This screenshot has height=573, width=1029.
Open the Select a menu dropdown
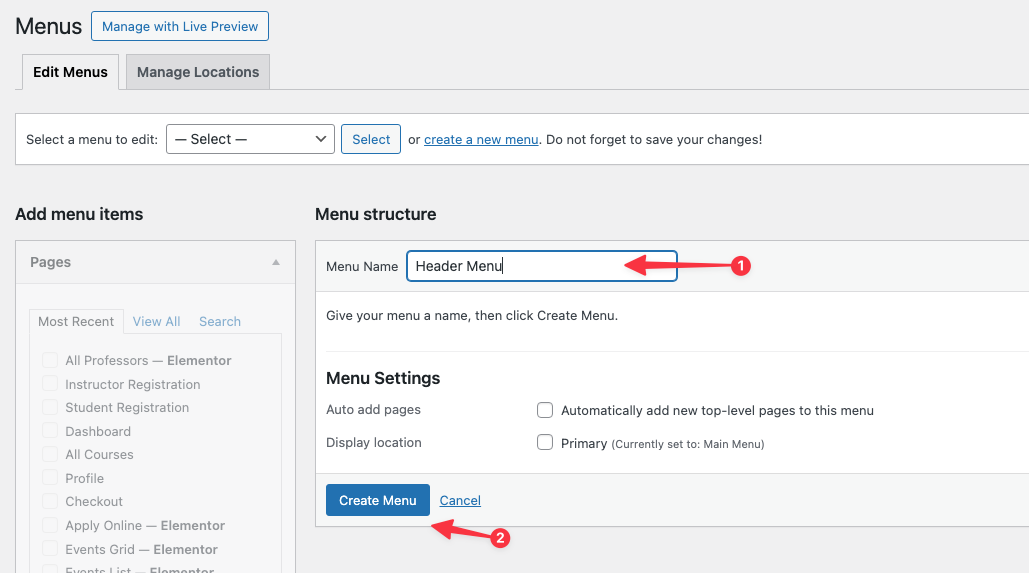[x=250, y=139]
